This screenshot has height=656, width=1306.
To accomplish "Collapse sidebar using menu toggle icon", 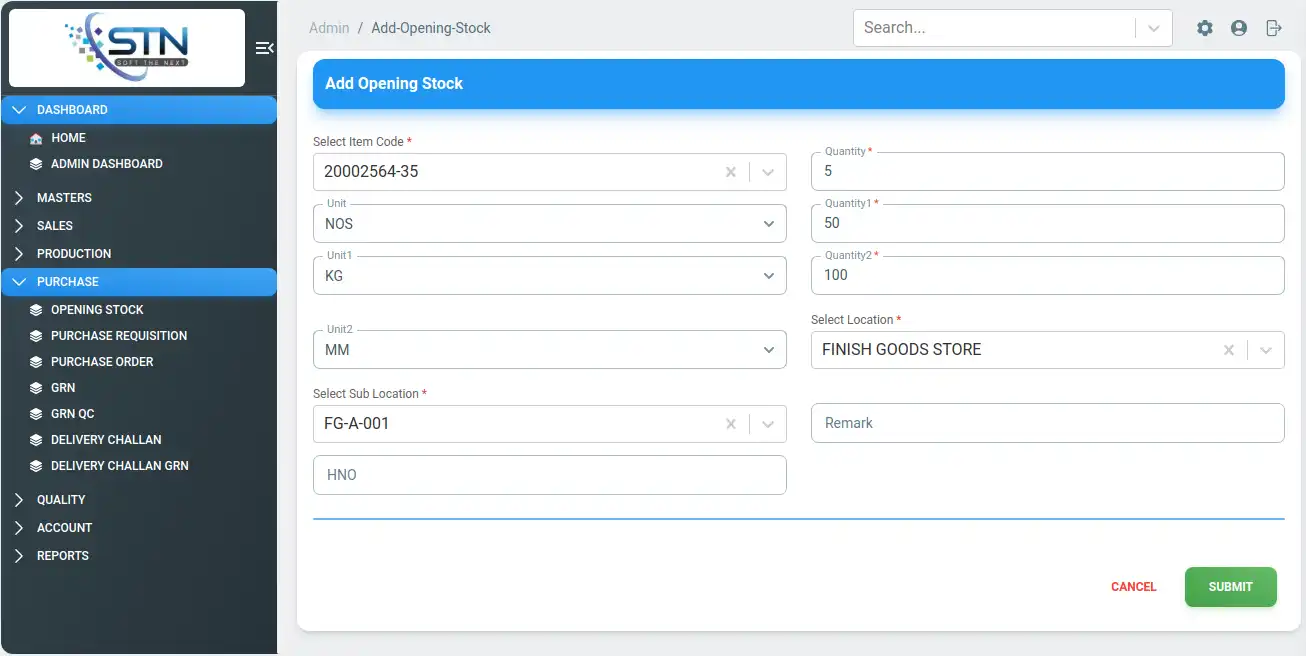I will 264,48.
